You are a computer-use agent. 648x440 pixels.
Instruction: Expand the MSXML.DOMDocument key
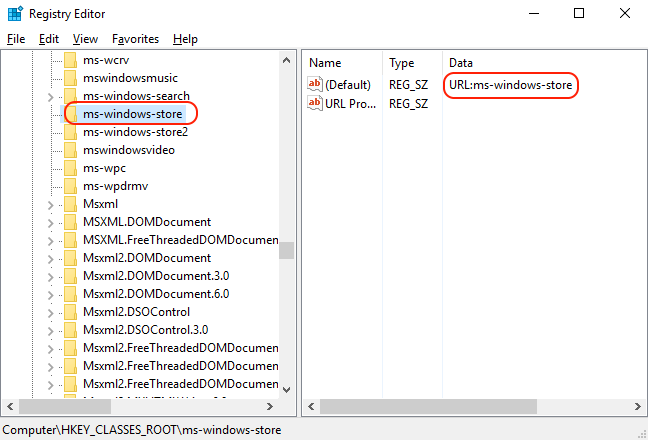[x=50, y=223]
